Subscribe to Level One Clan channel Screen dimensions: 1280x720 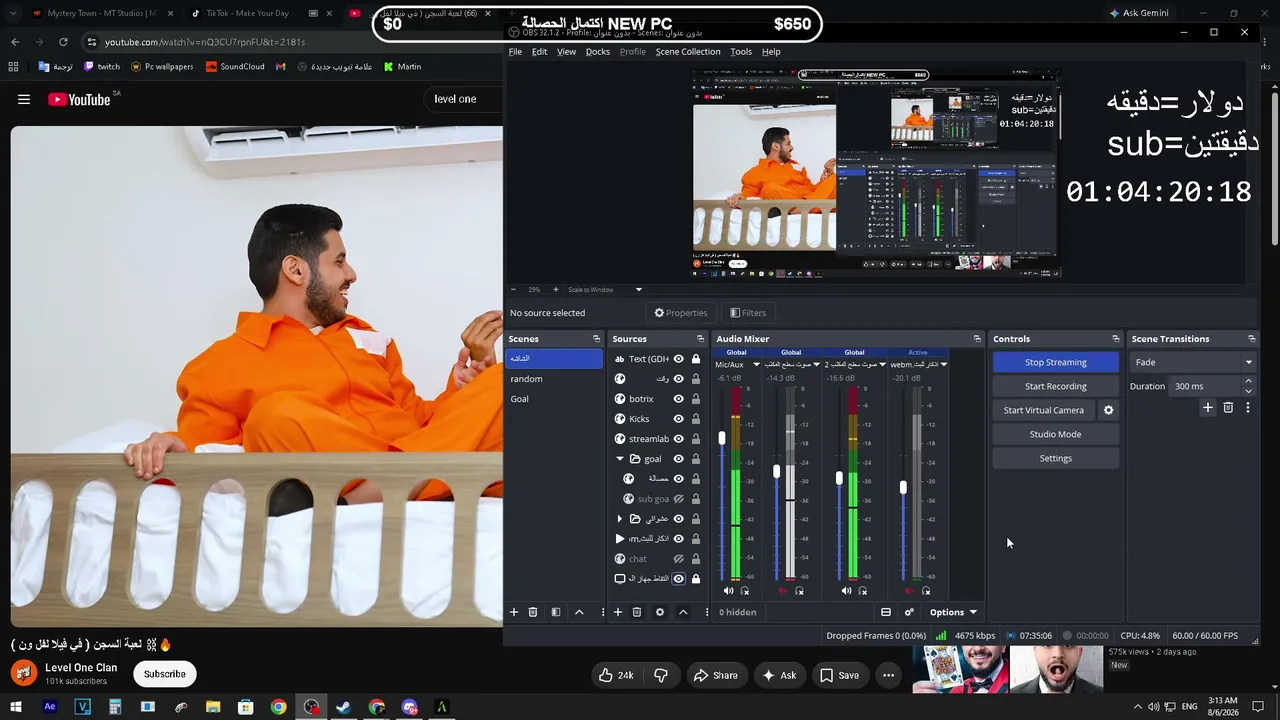(165, 674)
